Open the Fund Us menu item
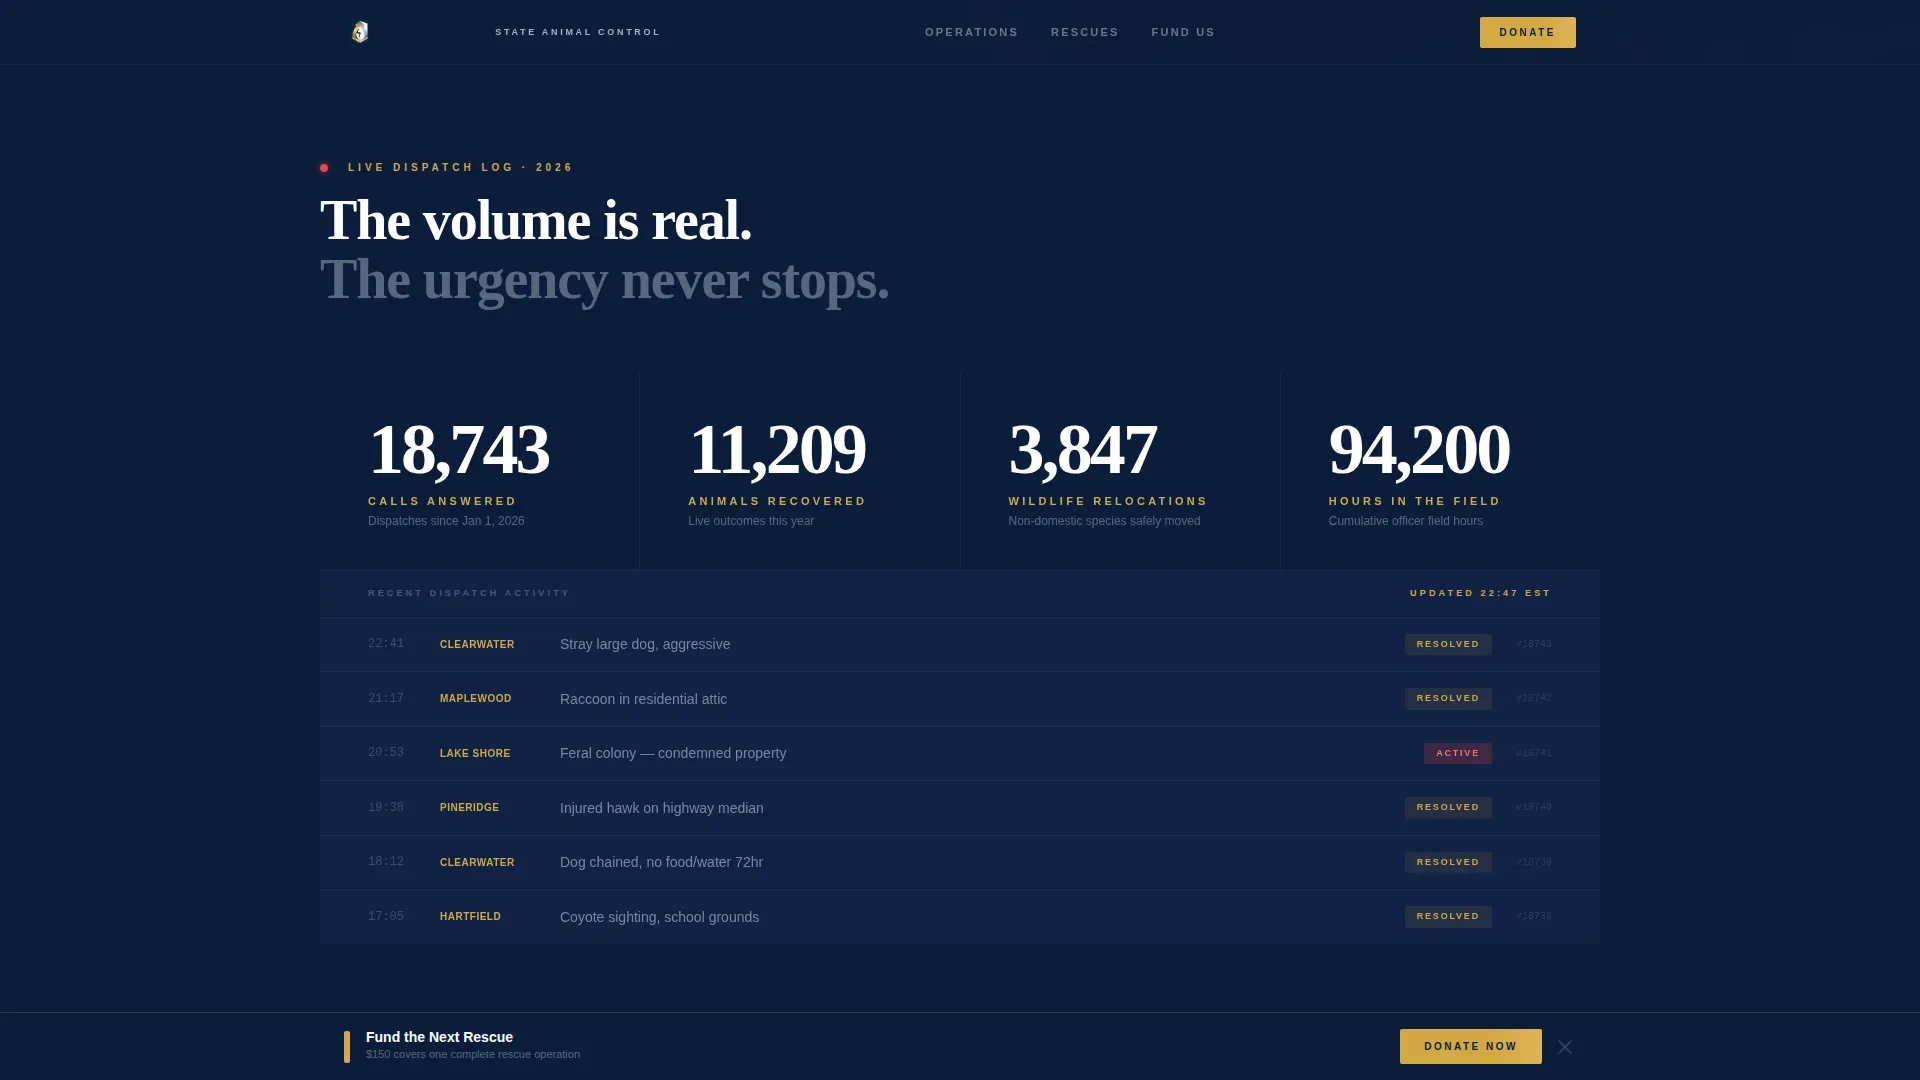Screen dimensions: 1920x1080 [1183, 32]
